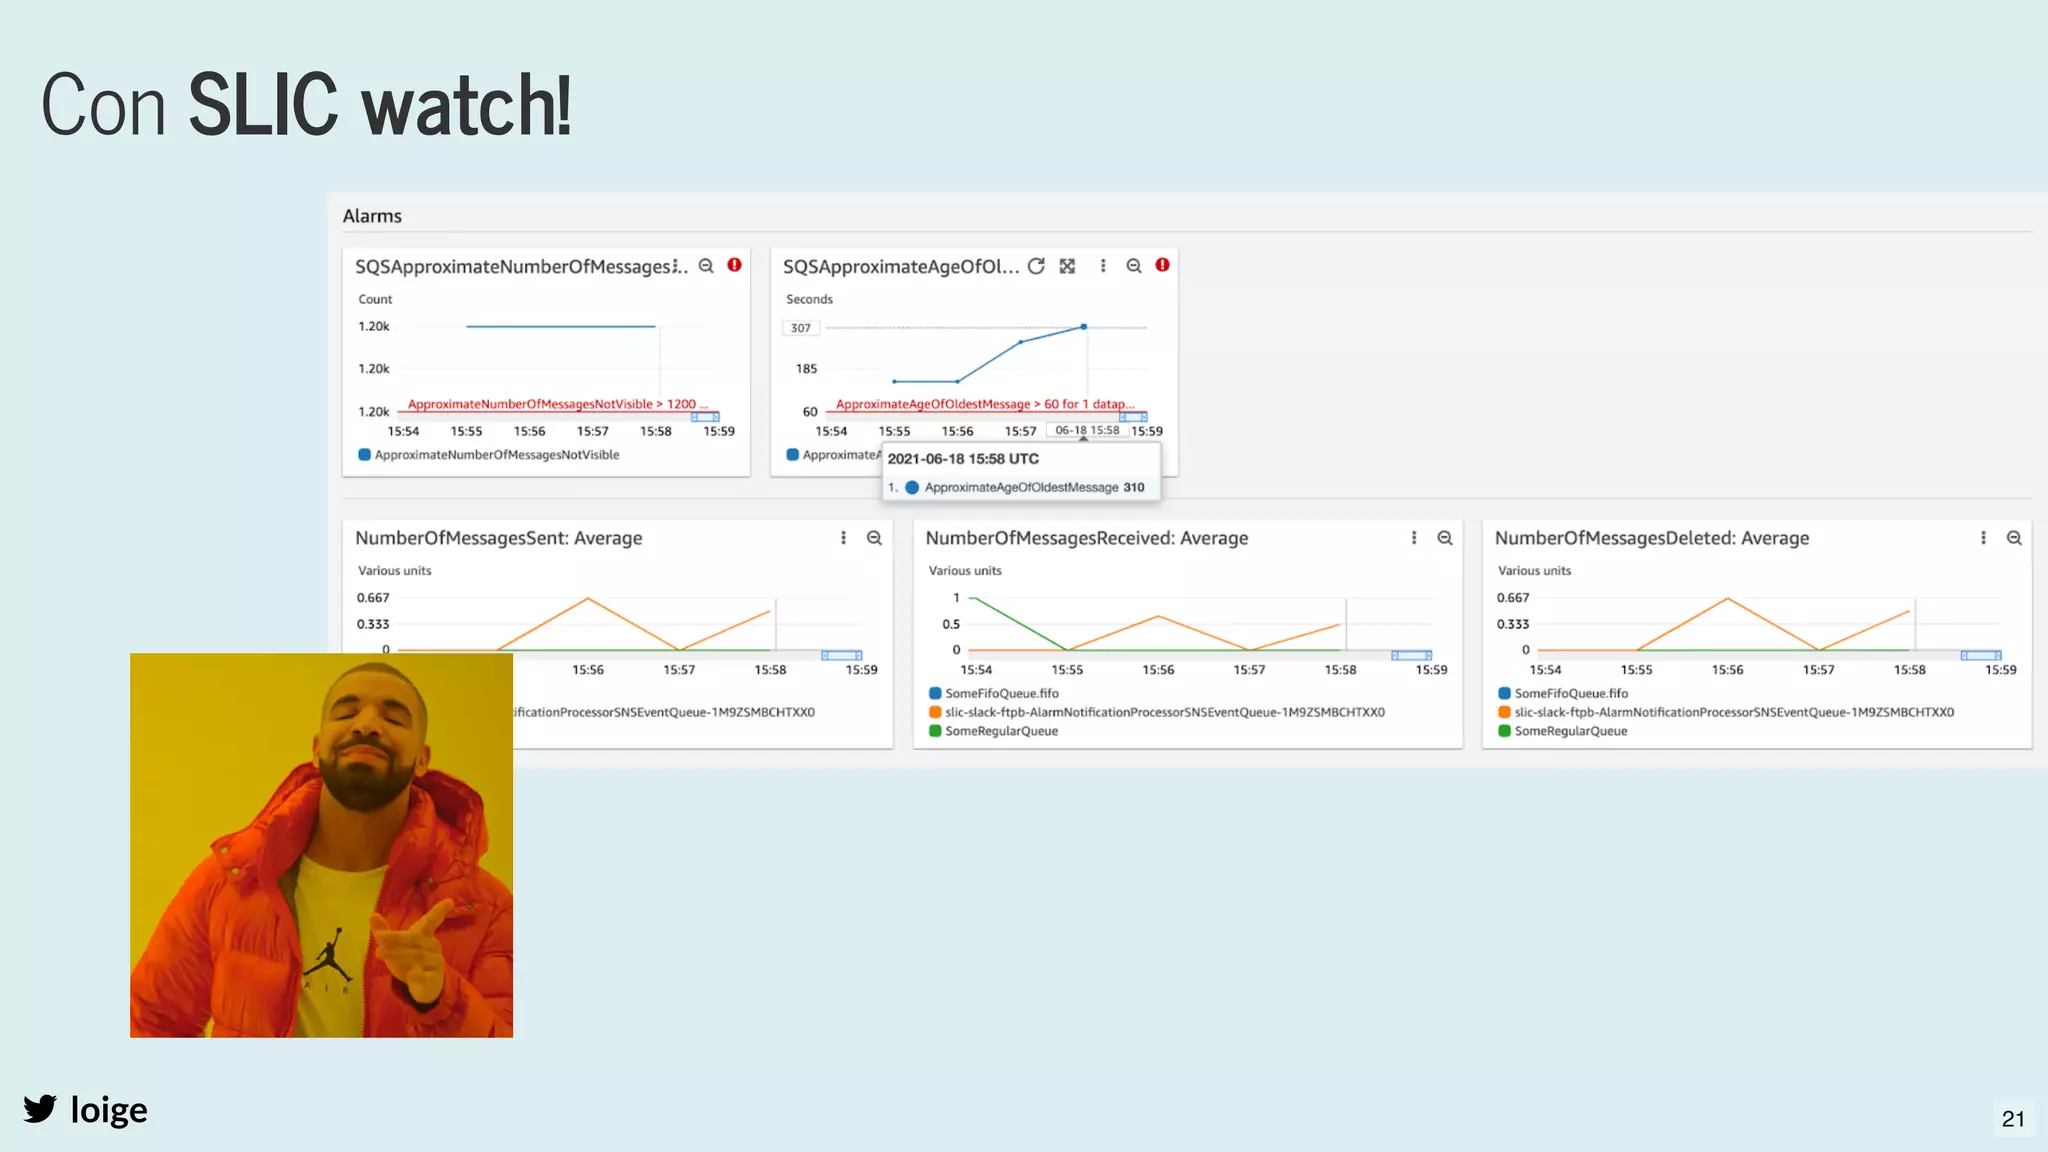
Task: Click zoom icon on SQSApproximateNumberOfMessages widget
Action: [x=706, y=266]
